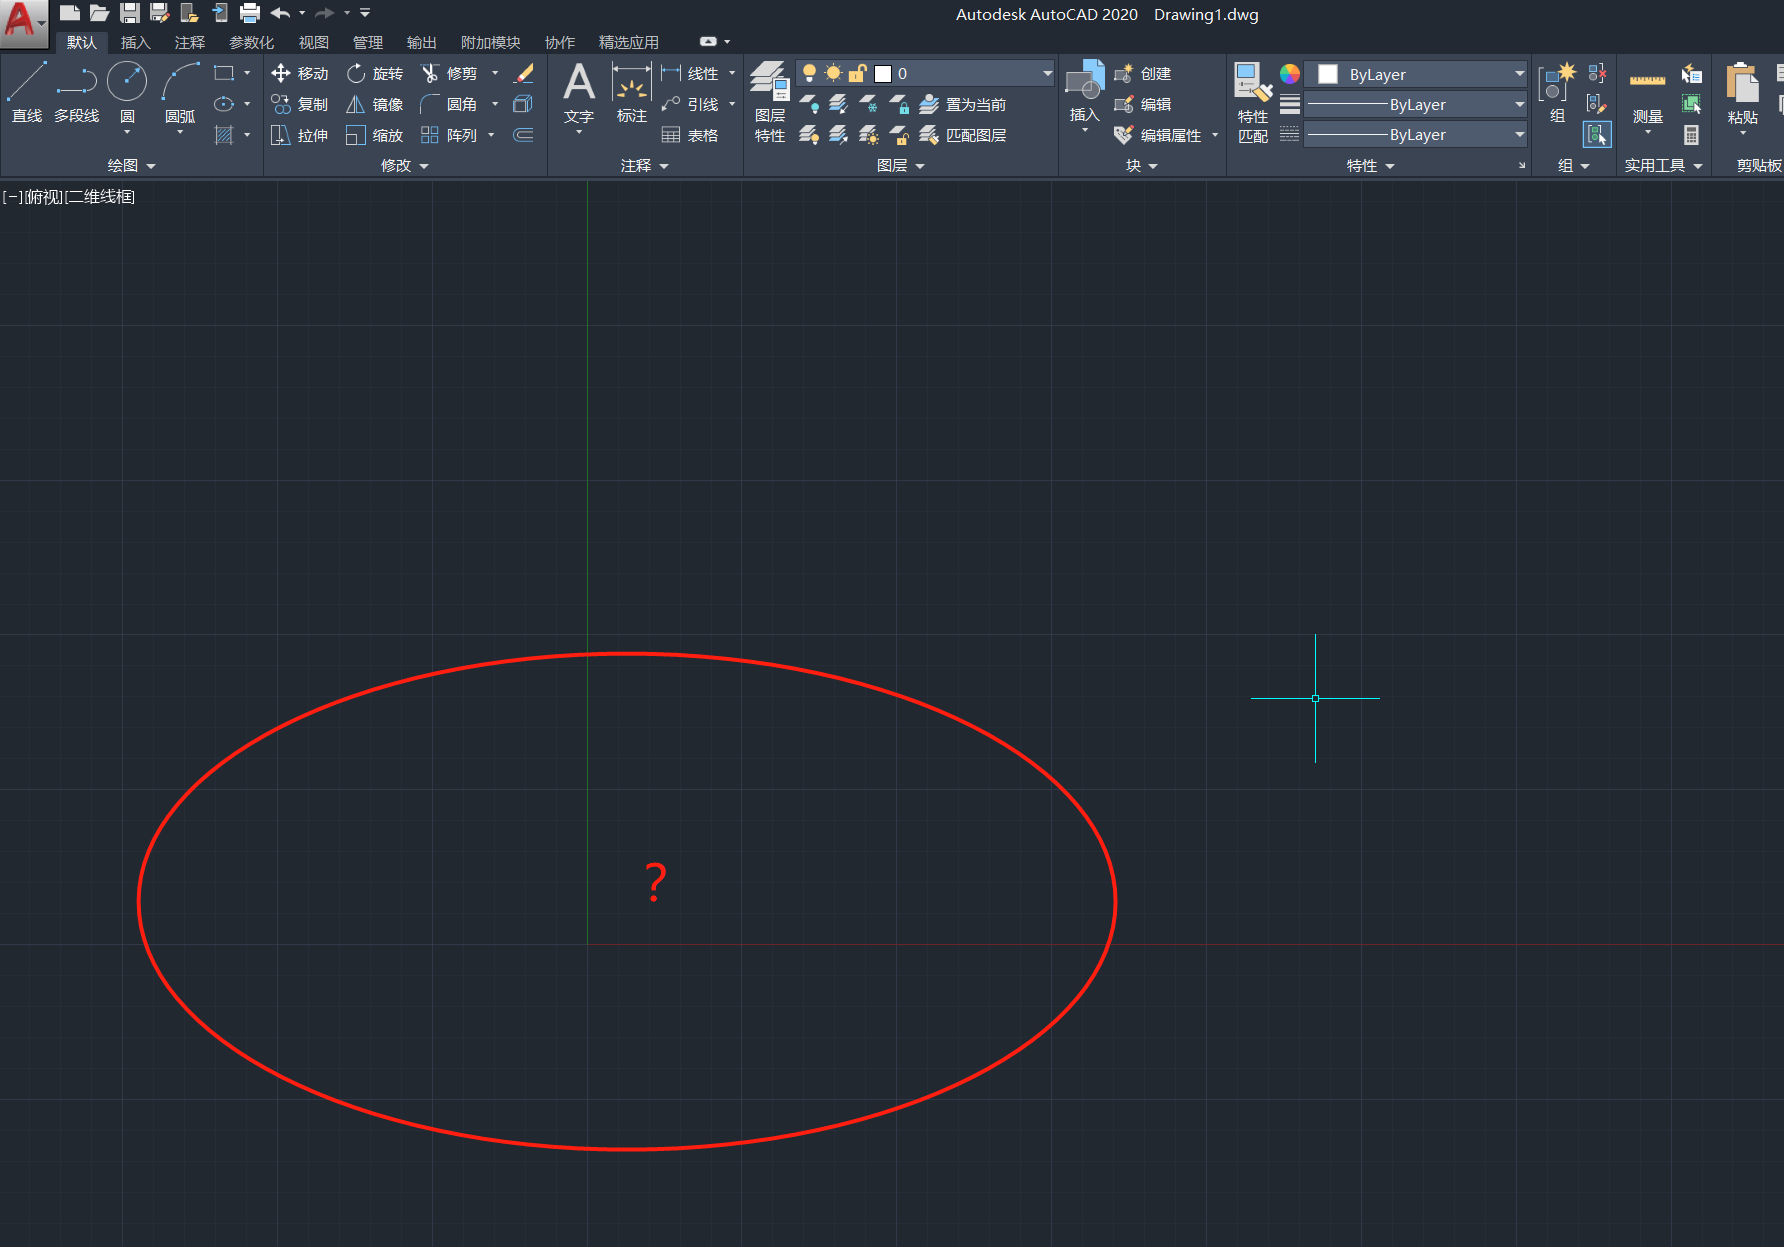Expand the 图层 panel
The width and height of the screenshot is (1784, 1247).
[x=901, y=166]
